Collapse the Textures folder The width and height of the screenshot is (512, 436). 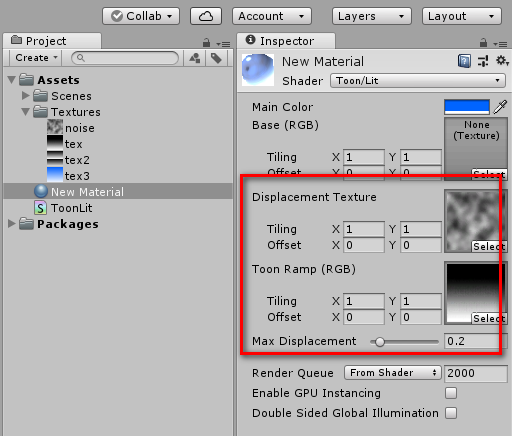(26, 112)
